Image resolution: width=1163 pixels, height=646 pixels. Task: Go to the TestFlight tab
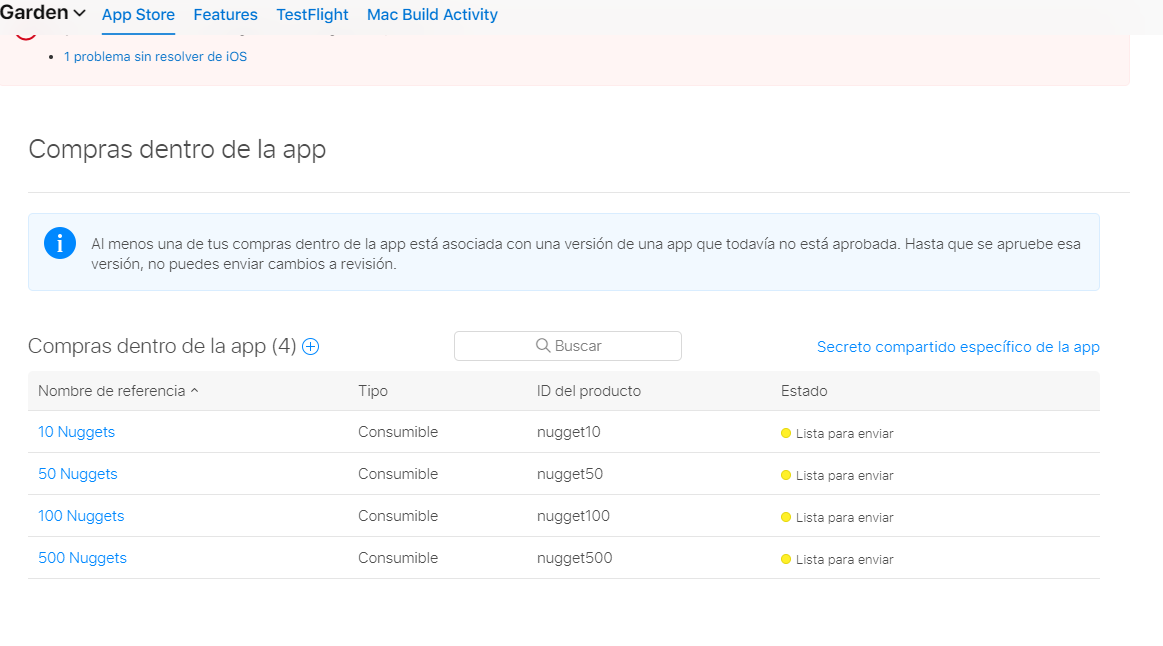pos(312,15)
